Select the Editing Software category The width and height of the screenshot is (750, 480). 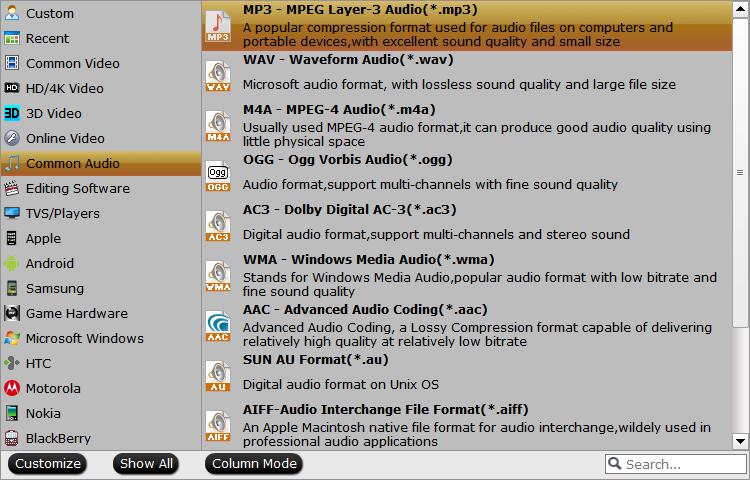[x=77, y=189]
